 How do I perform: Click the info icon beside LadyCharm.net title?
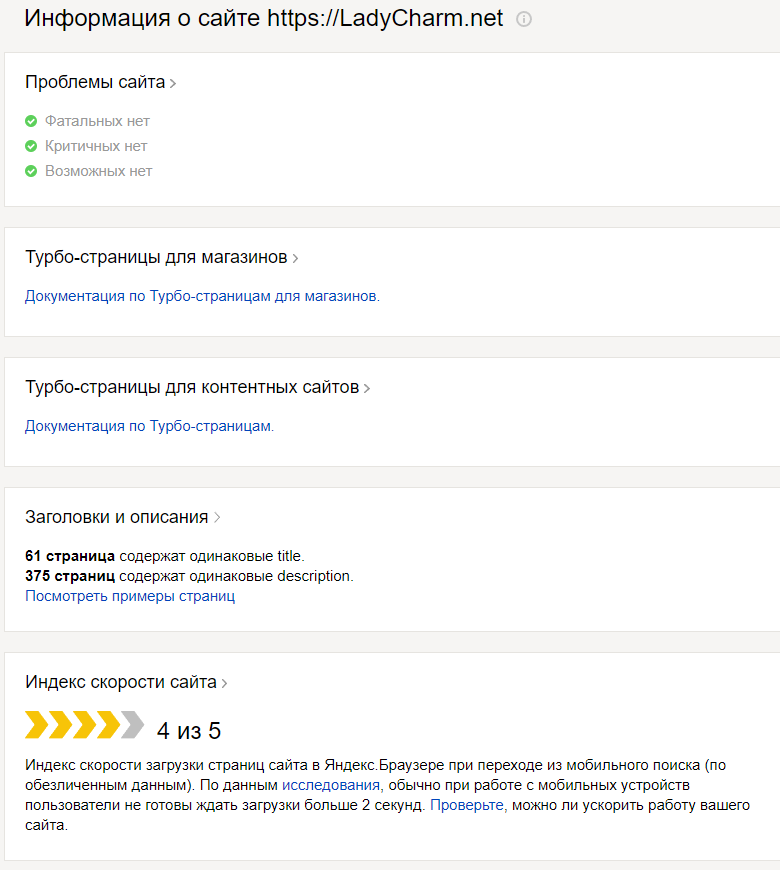(x=524, y=19)
